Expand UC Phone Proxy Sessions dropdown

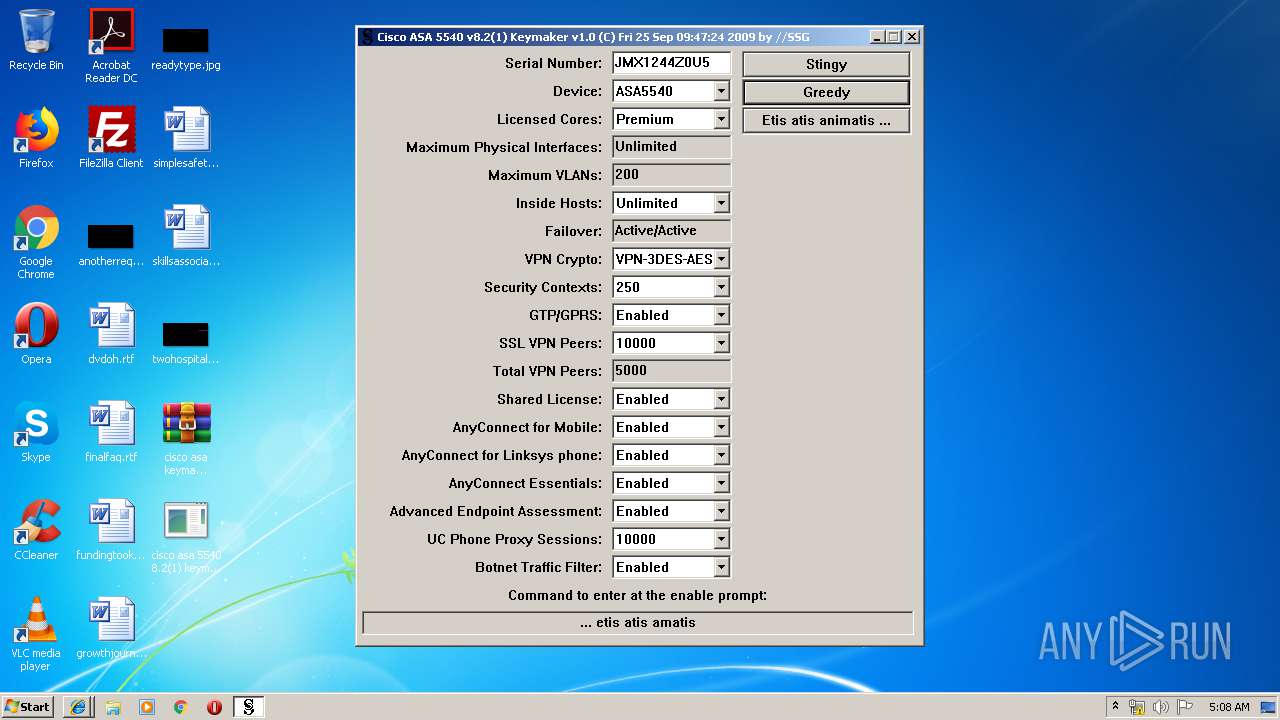(x=721, y=539)
